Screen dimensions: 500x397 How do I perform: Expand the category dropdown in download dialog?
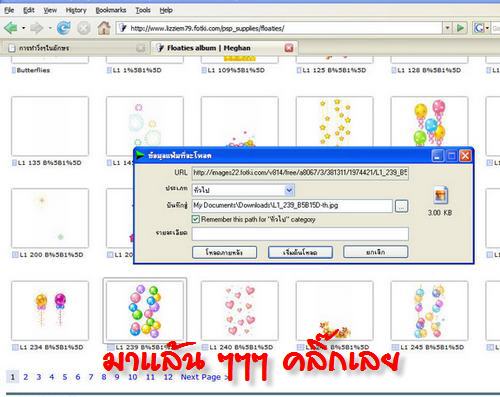pos(289,190)
